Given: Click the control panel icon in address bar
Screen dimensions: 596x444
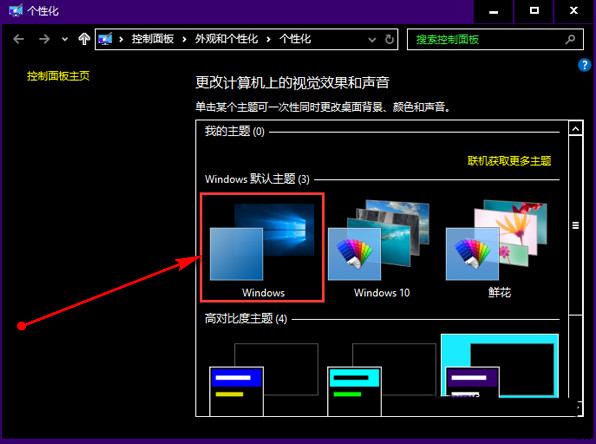Looking at the screenshot, I should pos(105,39).
